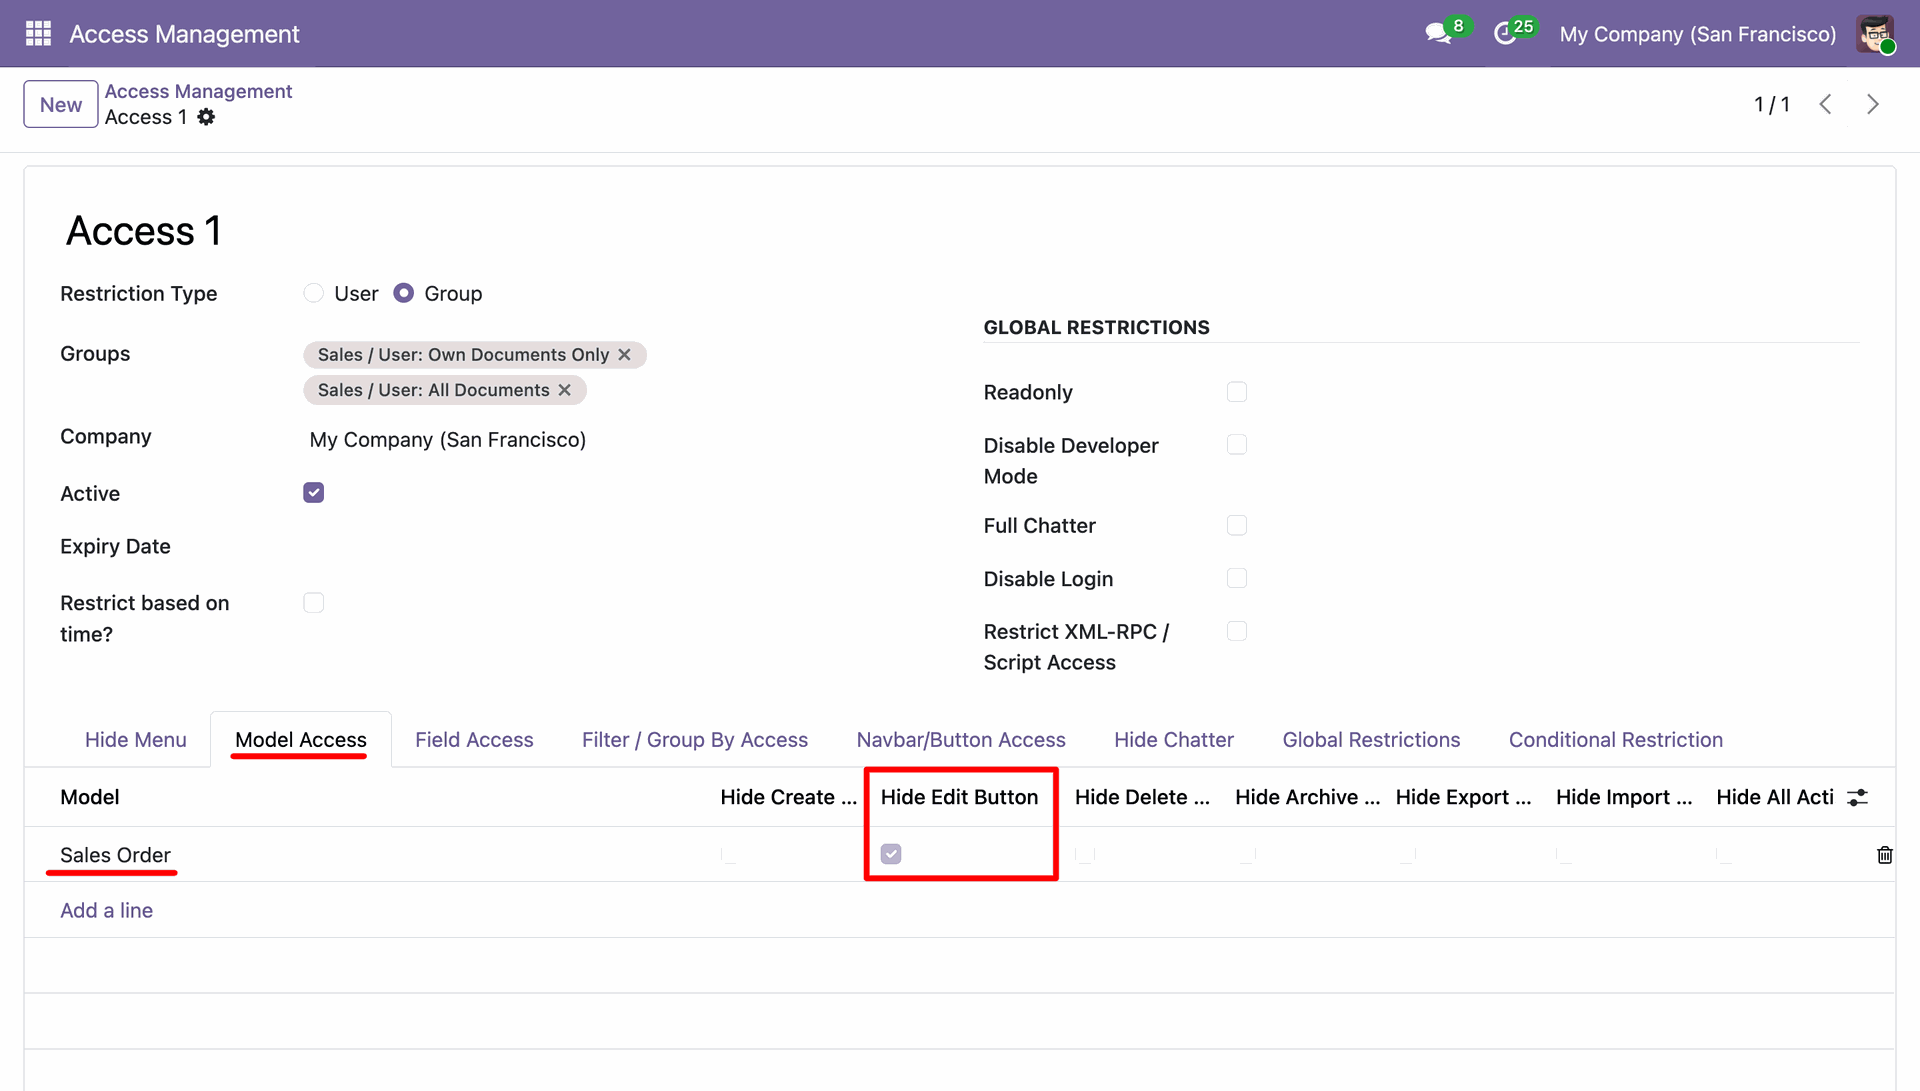Toggle Hide Create checkbox for Sales Order
The height and width of the screenshot is (1091, 1920).
(729, 854)
